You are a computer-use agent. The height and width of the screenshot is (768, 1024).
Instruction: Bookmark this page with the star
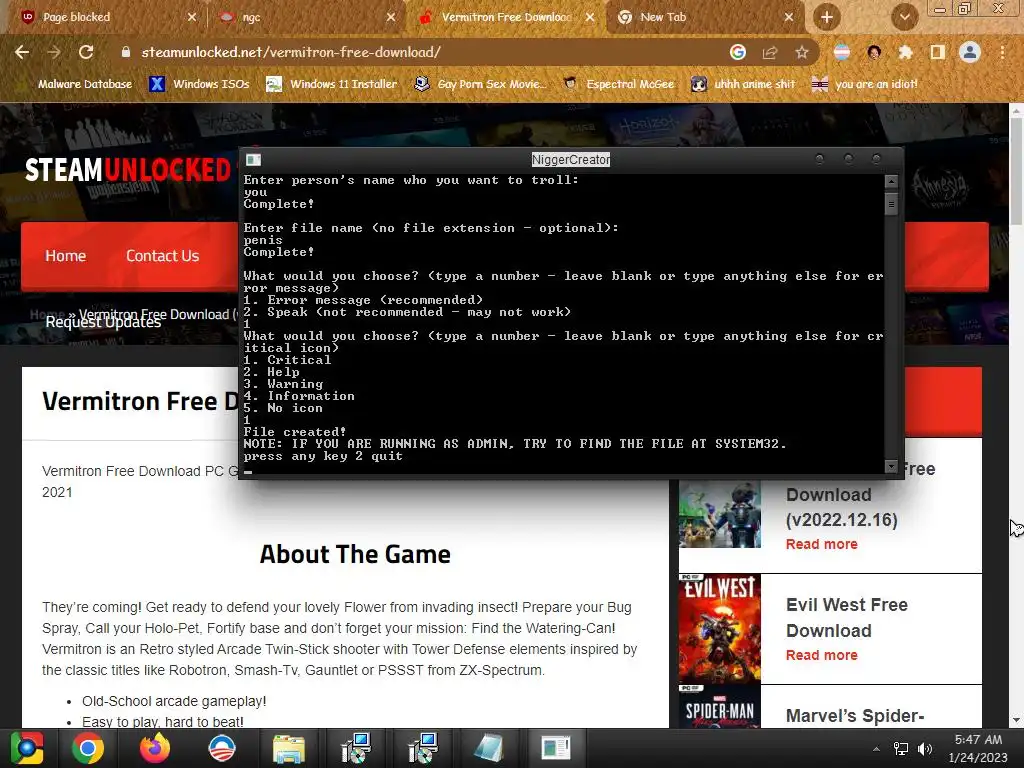pos(802,52)
